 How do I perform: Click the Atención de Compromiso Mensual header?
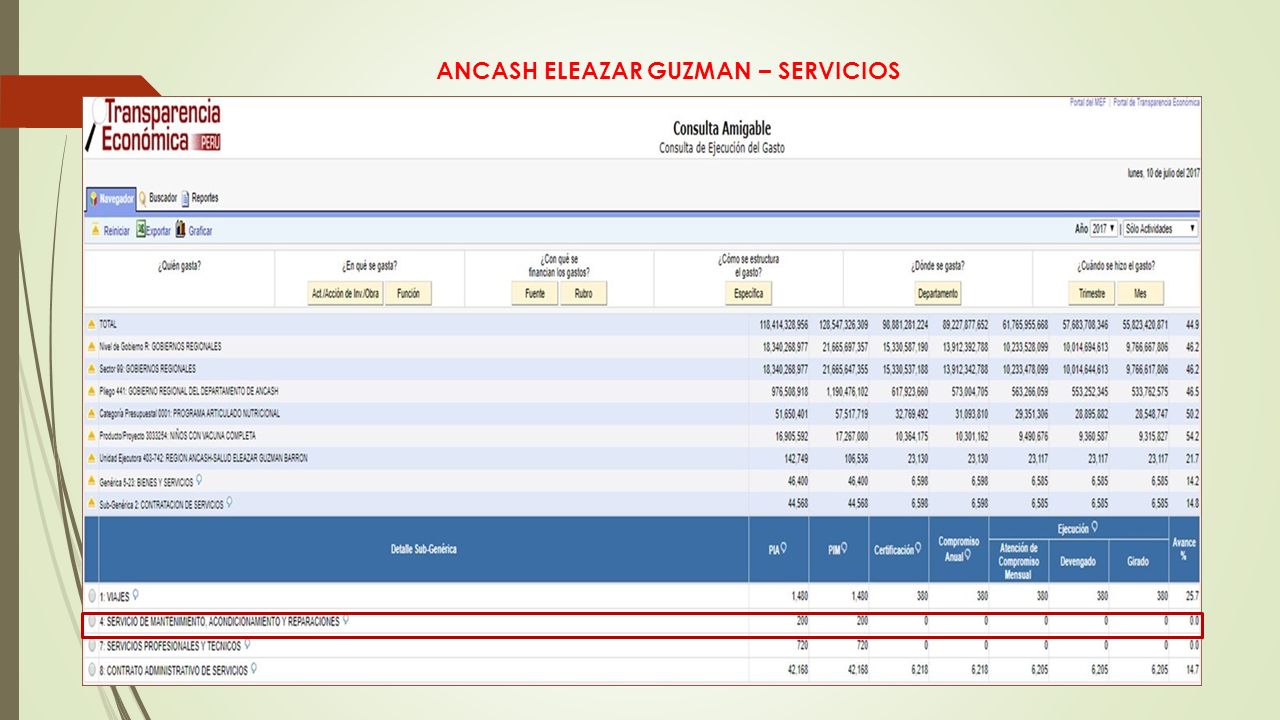[1018, 562]
